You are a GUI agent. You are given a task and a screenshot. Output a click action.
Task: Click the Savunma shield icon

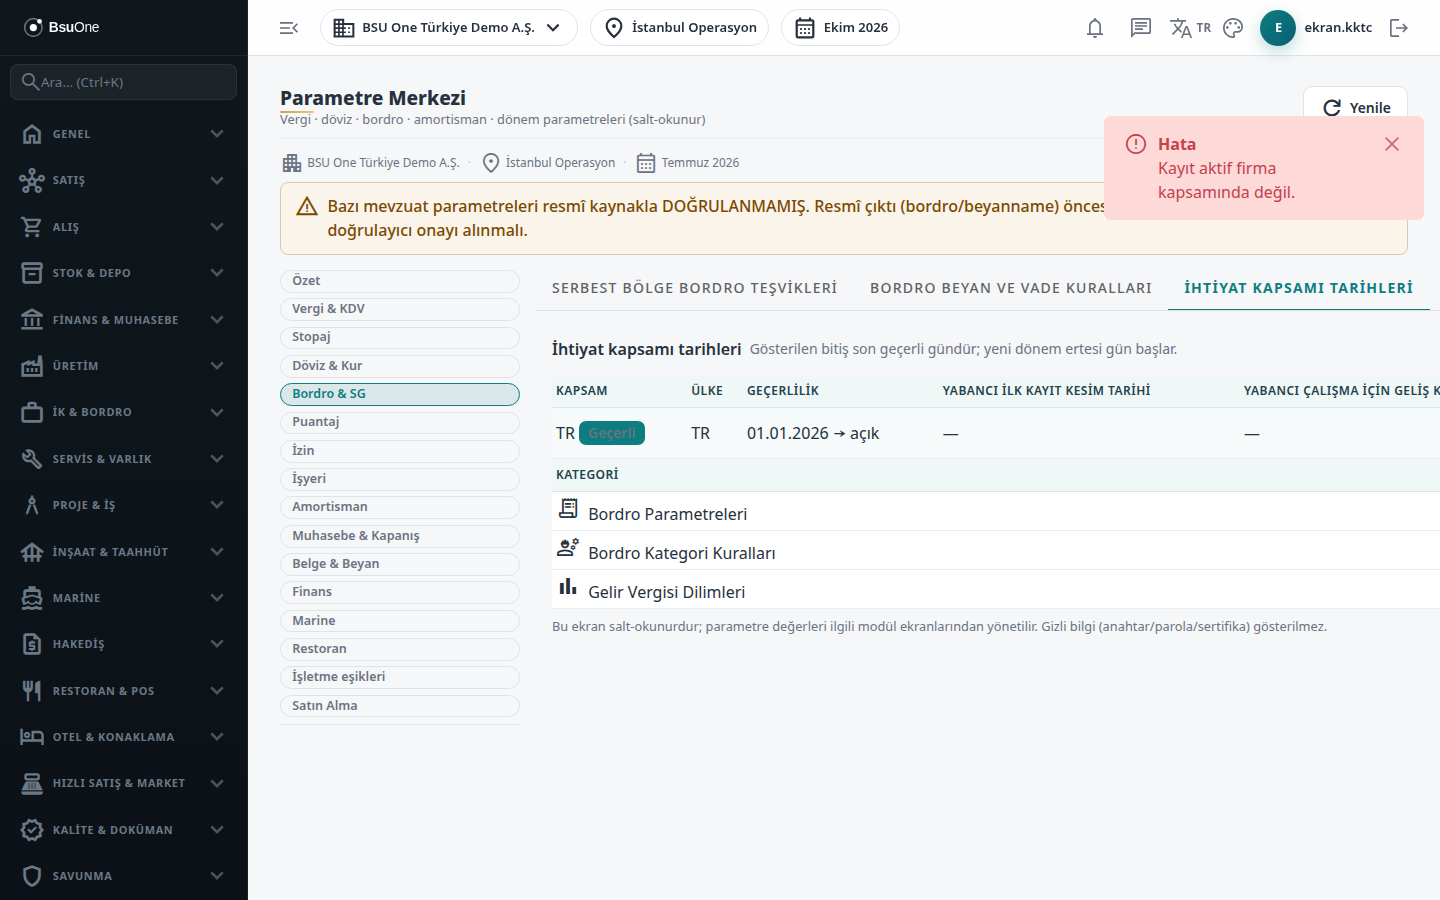[x=32, y=876]
